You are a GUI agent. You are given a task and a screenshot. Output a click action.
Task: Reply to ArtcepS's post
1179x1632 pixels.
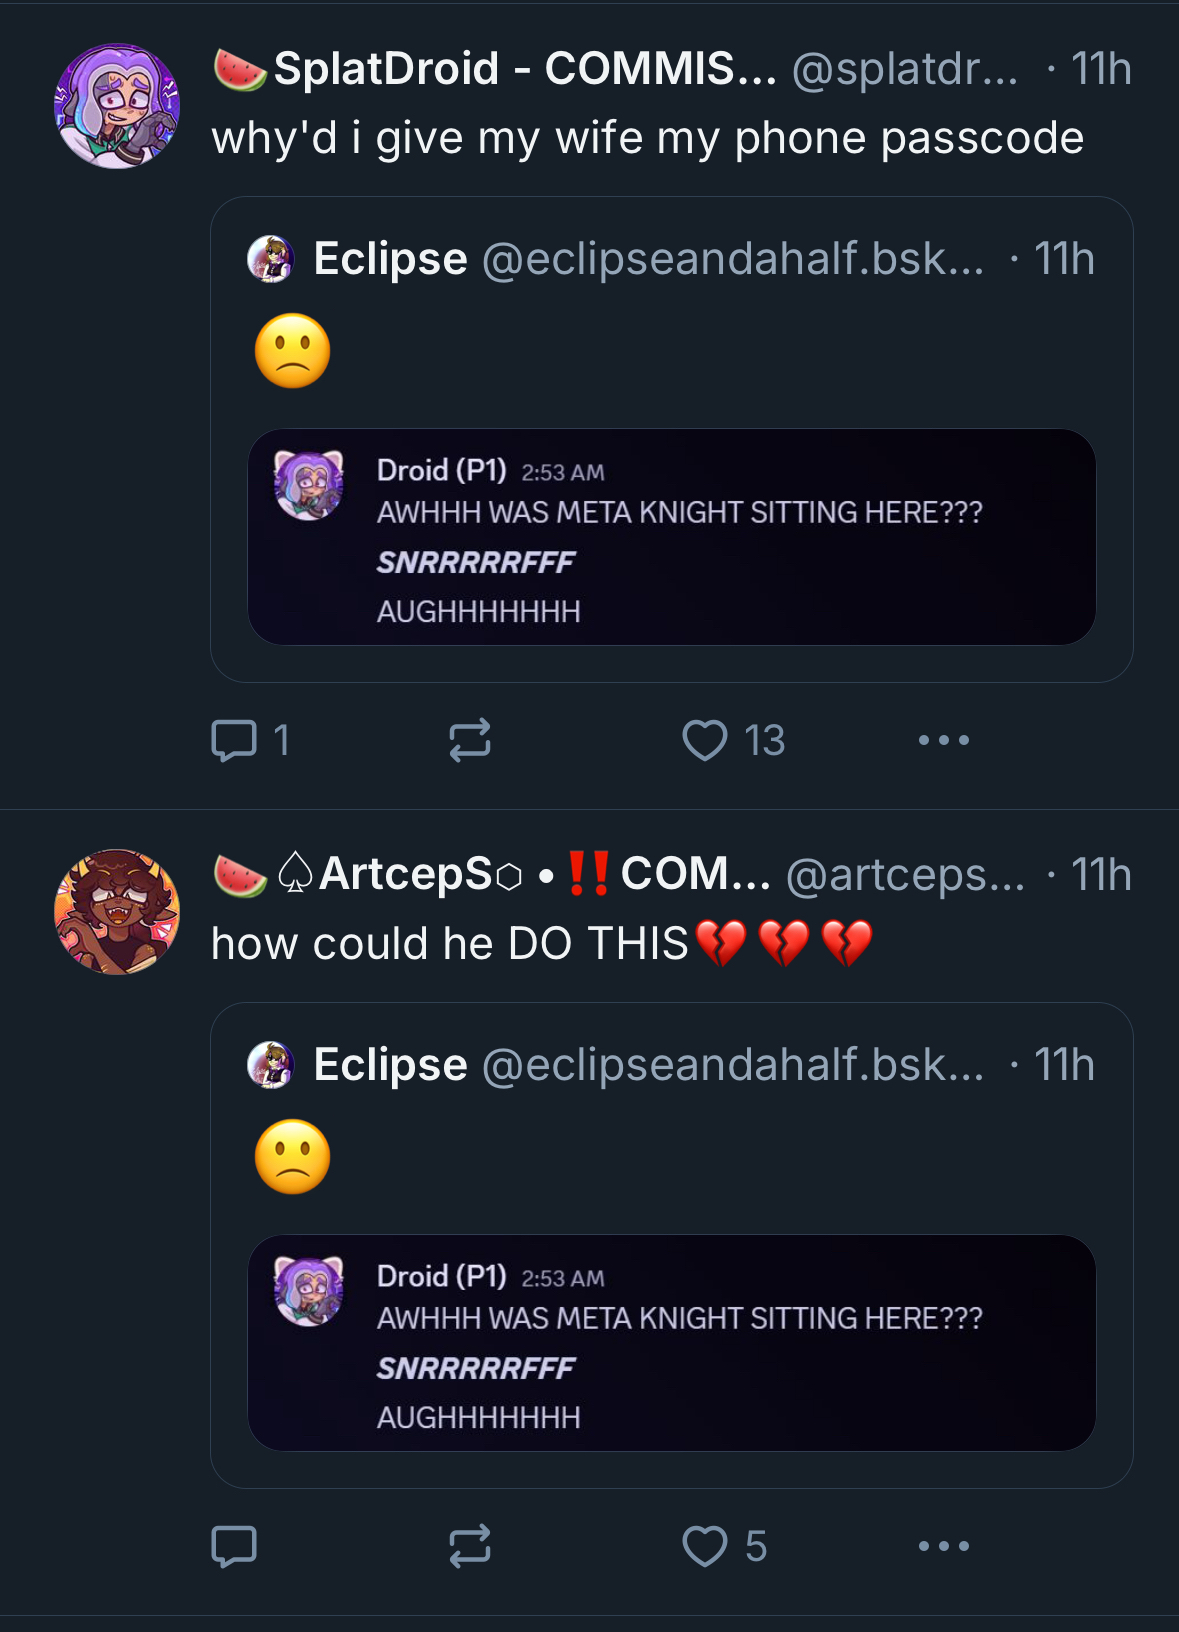(x=235, y=1546)
